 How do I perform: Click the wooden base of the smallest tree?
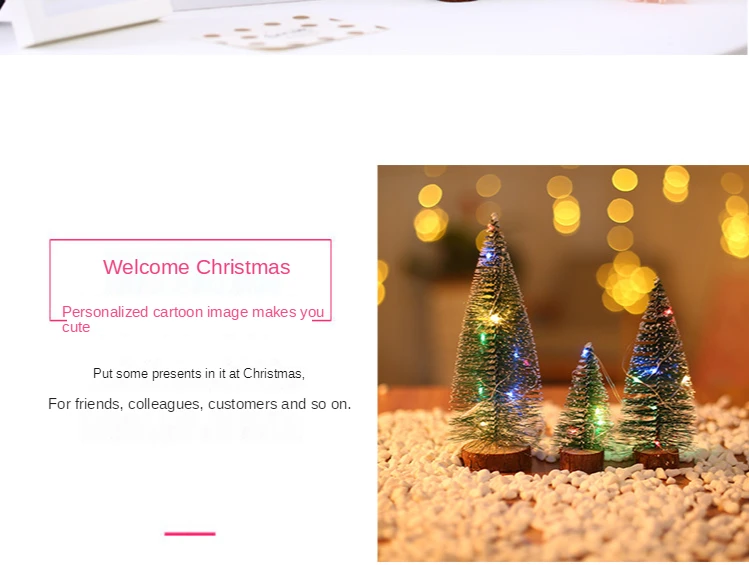coord(581,459)
